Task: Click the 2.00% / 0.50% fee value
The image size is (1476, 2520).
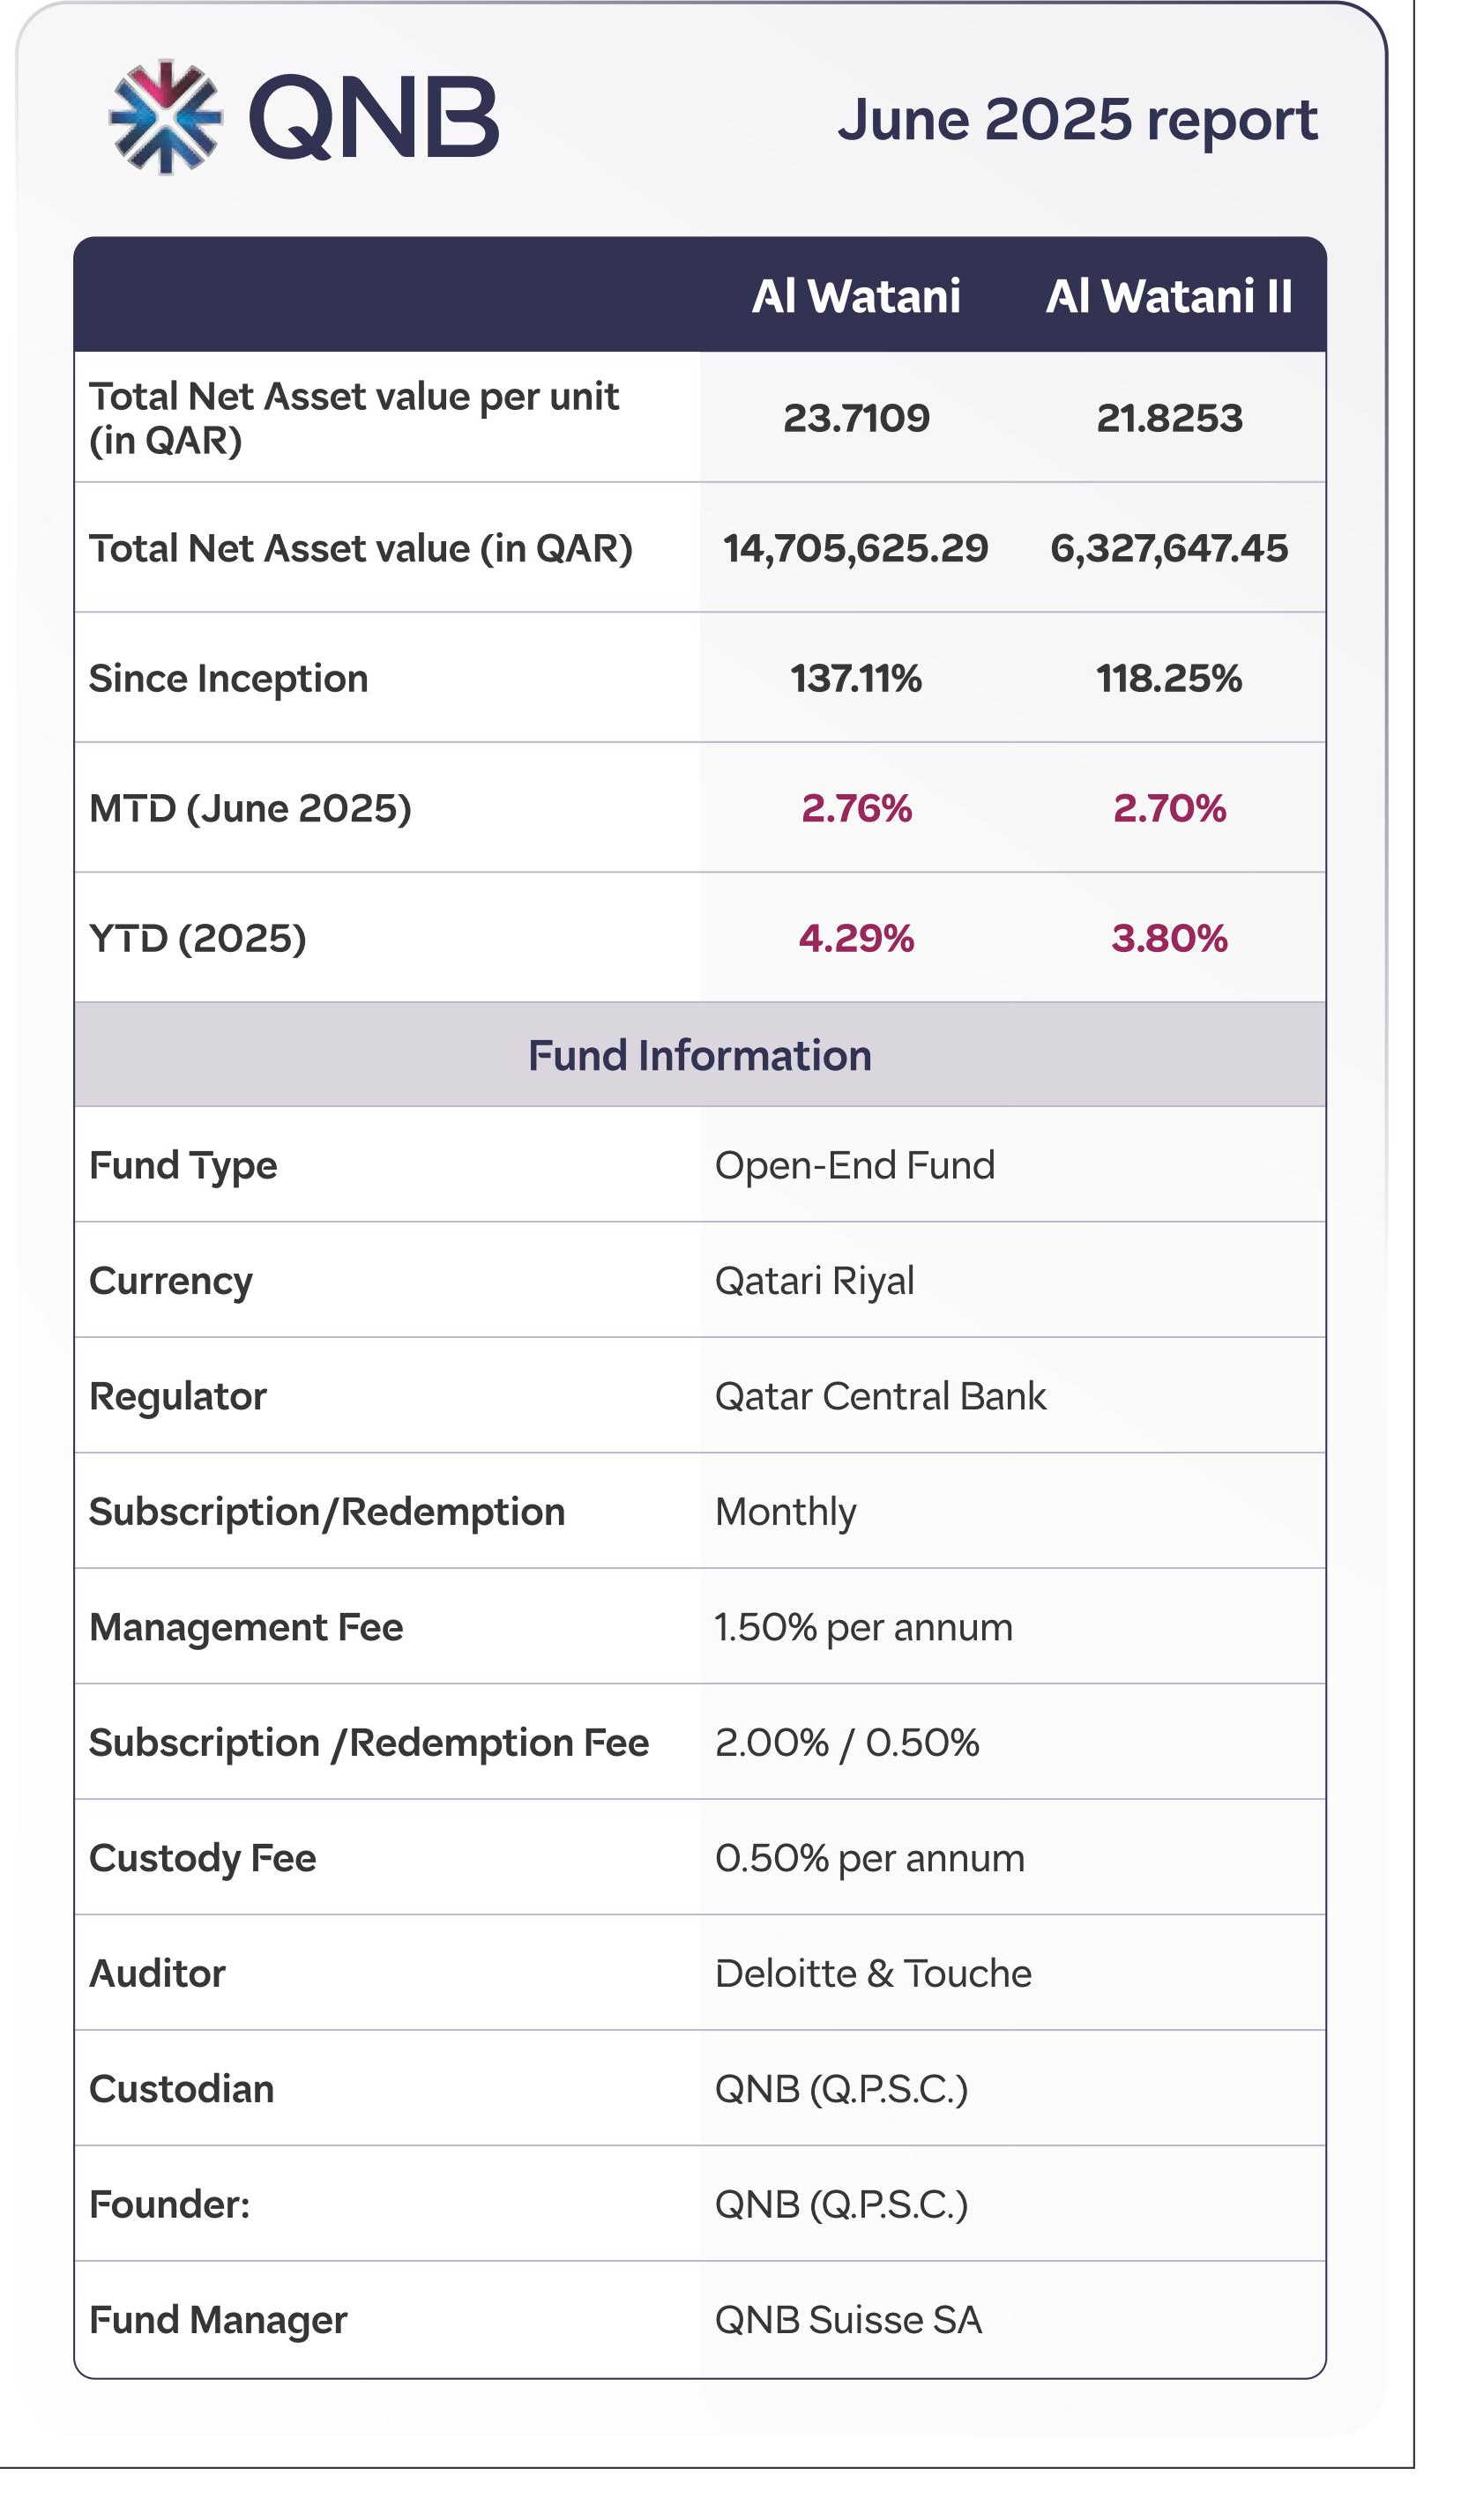Action: click(x=847, y=1742)
